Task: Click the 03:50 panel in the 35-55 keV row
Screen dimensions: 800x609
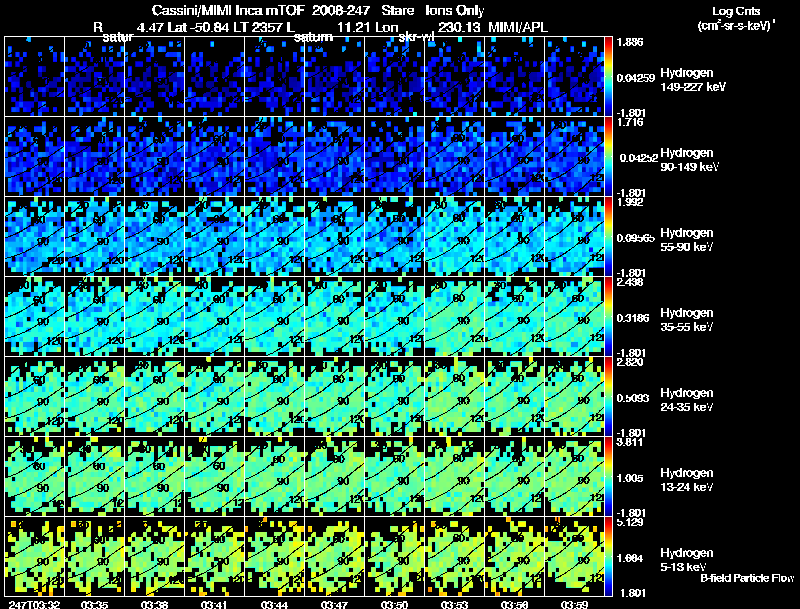Action: (x=394, y=316)
